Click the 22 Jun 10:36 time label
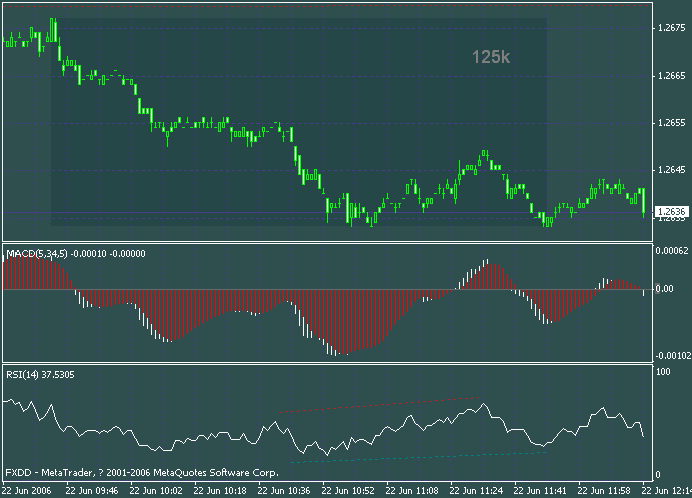This screenshot has width=692, height=498. pos(284,491)
